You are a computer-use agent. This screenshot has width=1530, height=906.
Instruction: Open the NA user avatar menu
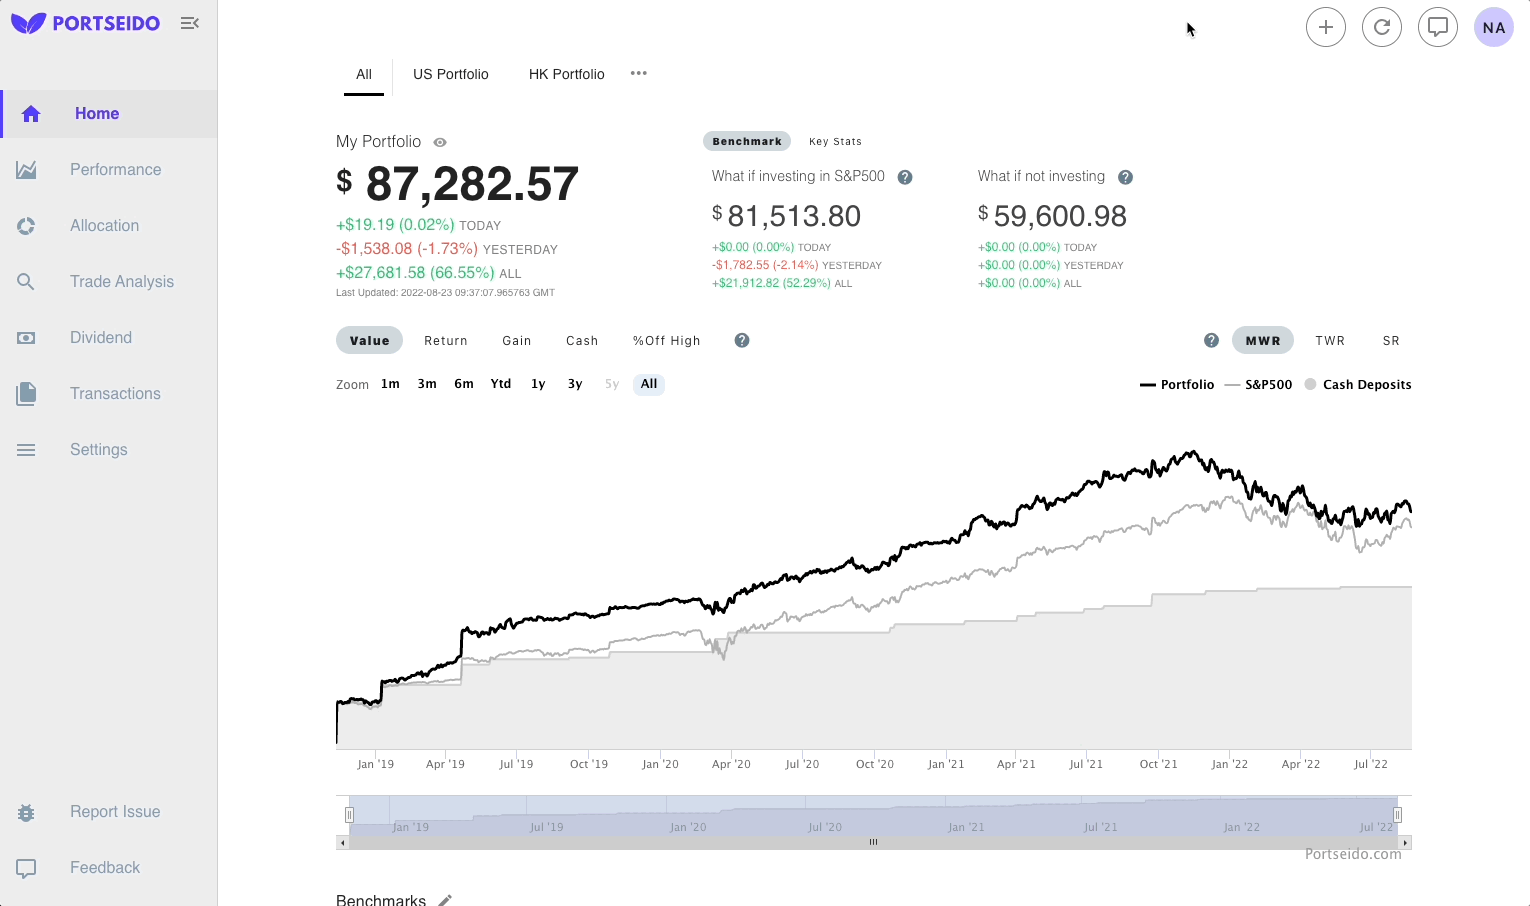[x=1493, y=27]
